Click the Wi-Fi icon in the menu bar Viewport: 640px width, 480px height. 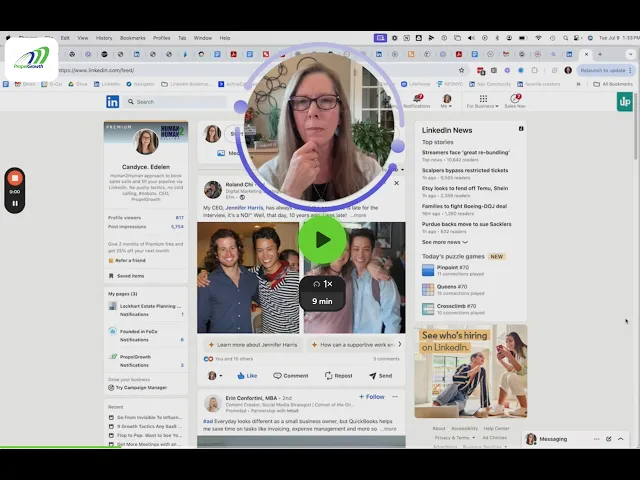(x=538, y=38)
